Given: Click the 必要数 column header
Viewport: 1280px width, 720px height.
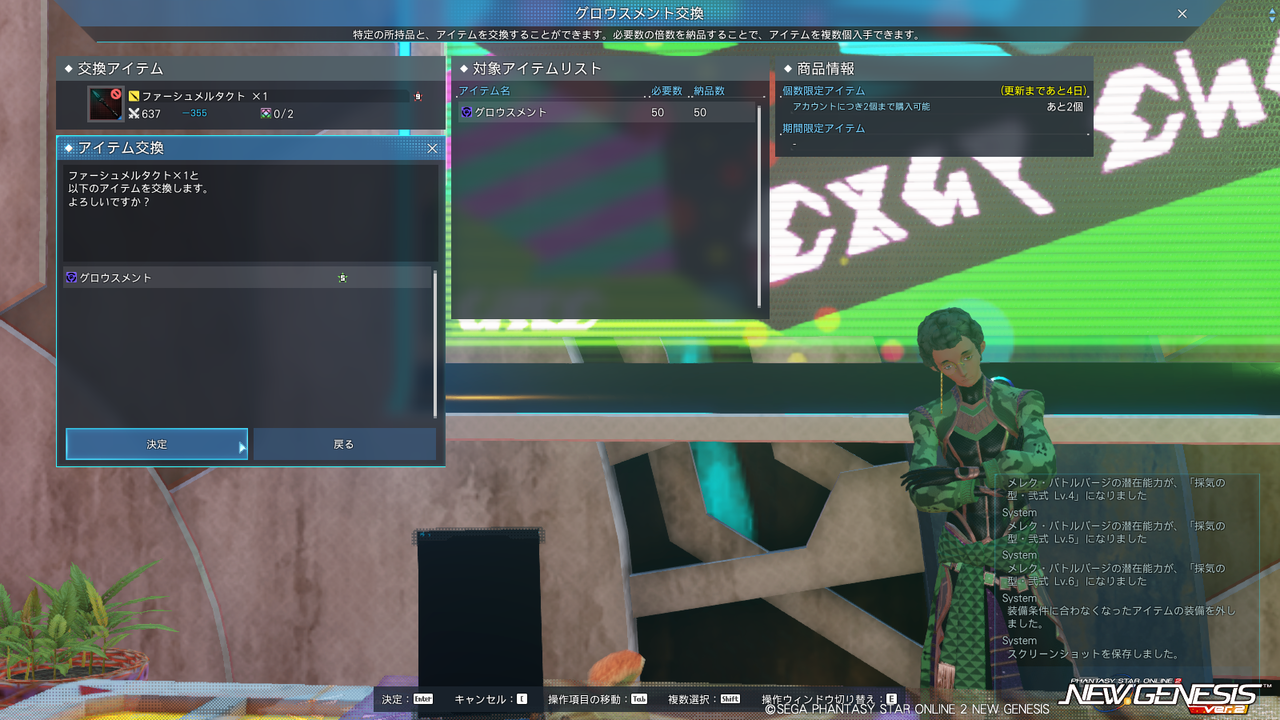Looking at the screenshot, I should [667, 91].
